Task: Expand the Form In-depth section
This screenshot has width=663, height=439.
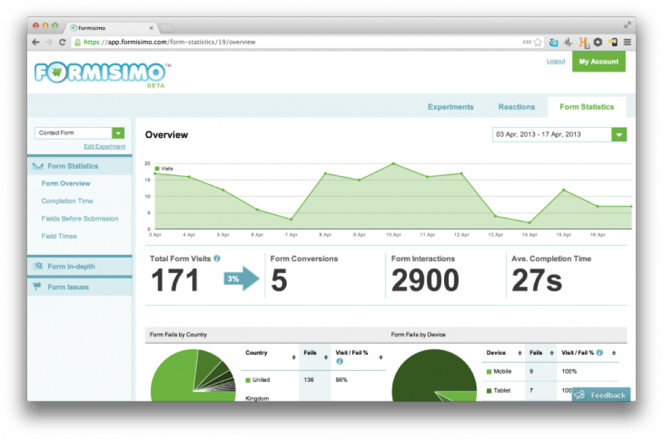Action: coord(79,266)
